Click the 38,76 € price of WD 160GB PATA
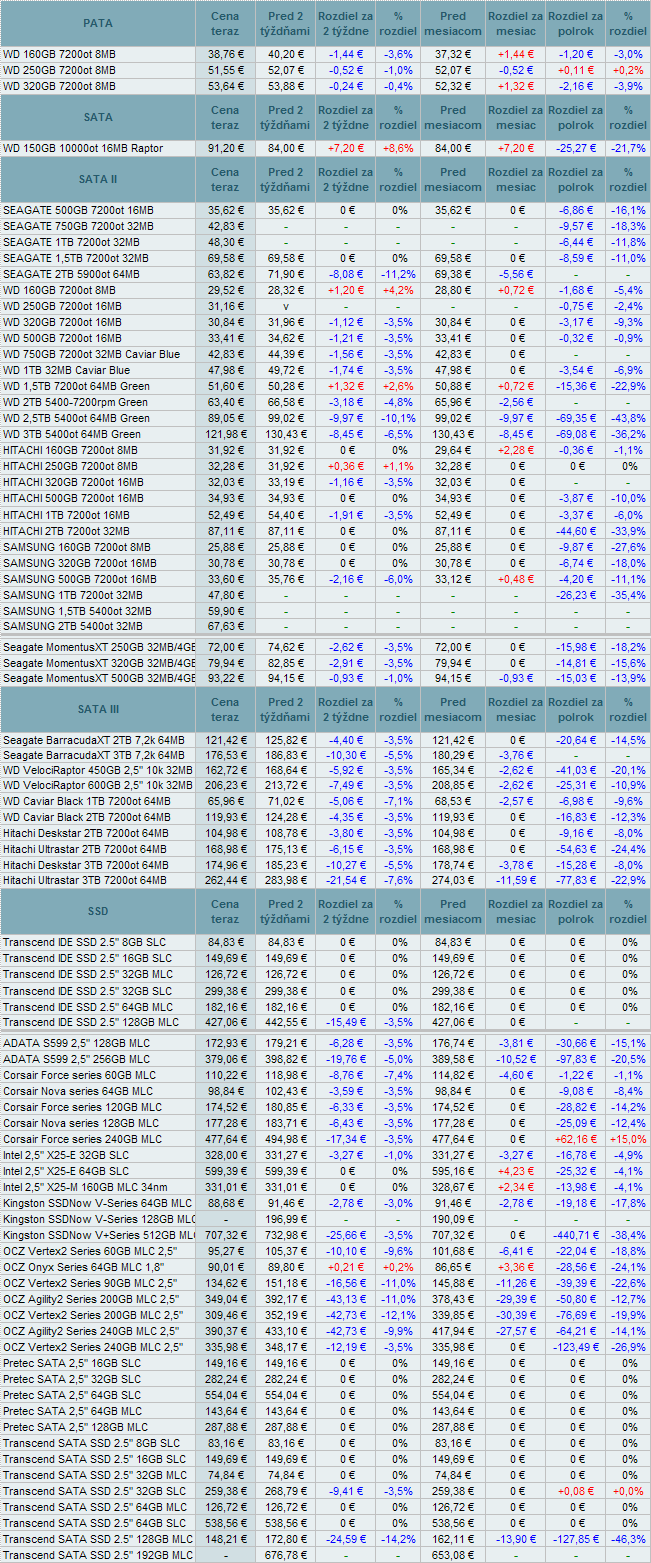Viewport: 651px width, 1563px height. 226,54
